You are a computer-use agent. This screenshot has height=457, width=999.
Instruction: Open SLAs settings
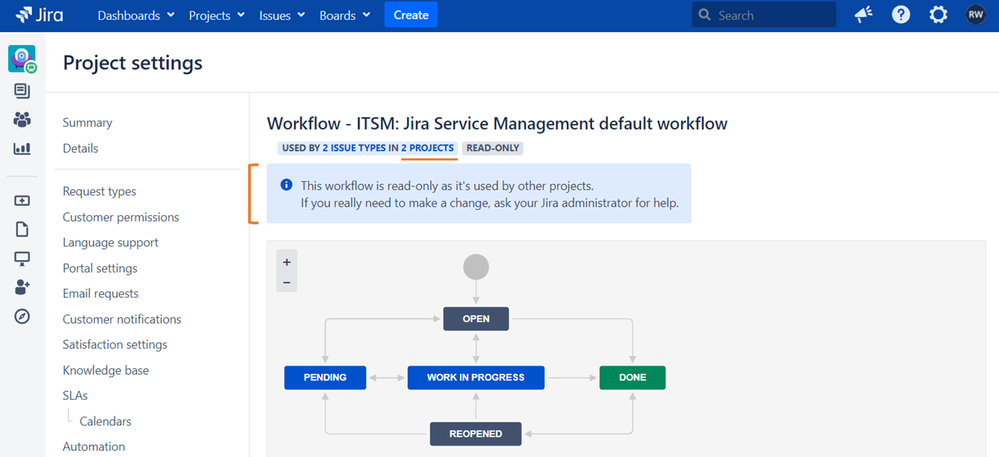[x=75, y=396]
